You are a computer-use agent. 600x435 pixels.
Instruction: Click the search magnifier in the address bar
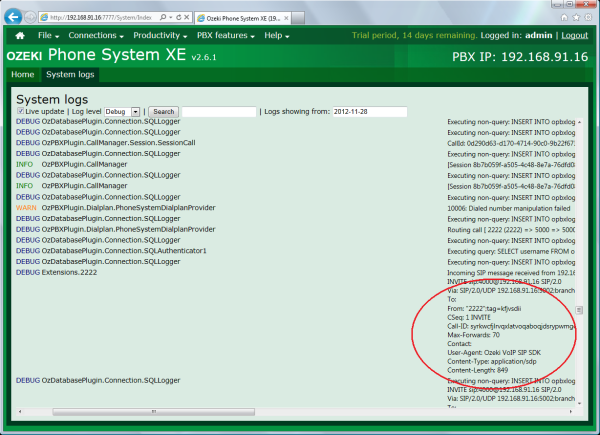(x=163, y=17)
